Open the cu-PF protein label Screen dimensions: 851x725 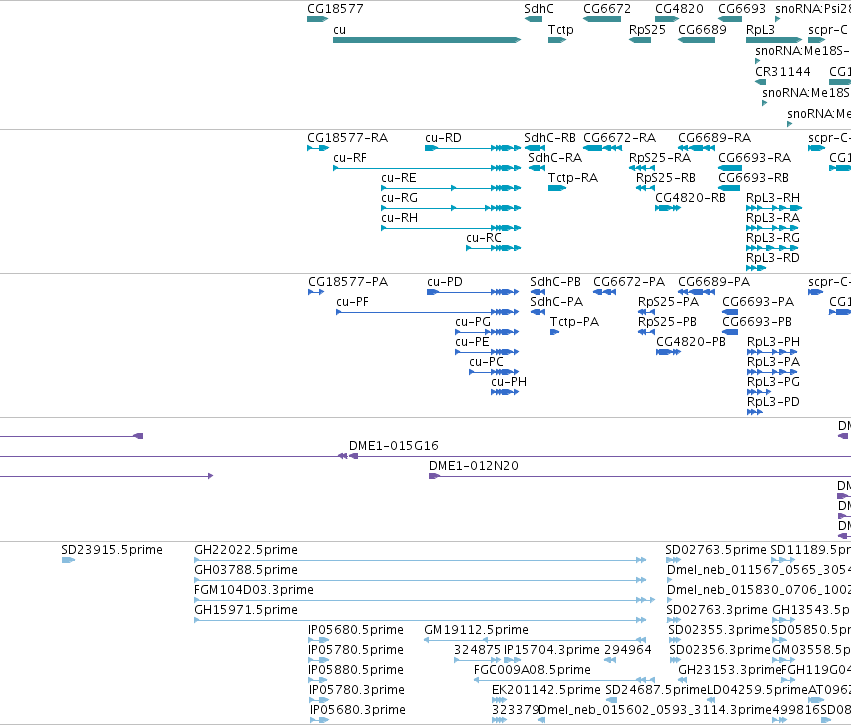352,302
